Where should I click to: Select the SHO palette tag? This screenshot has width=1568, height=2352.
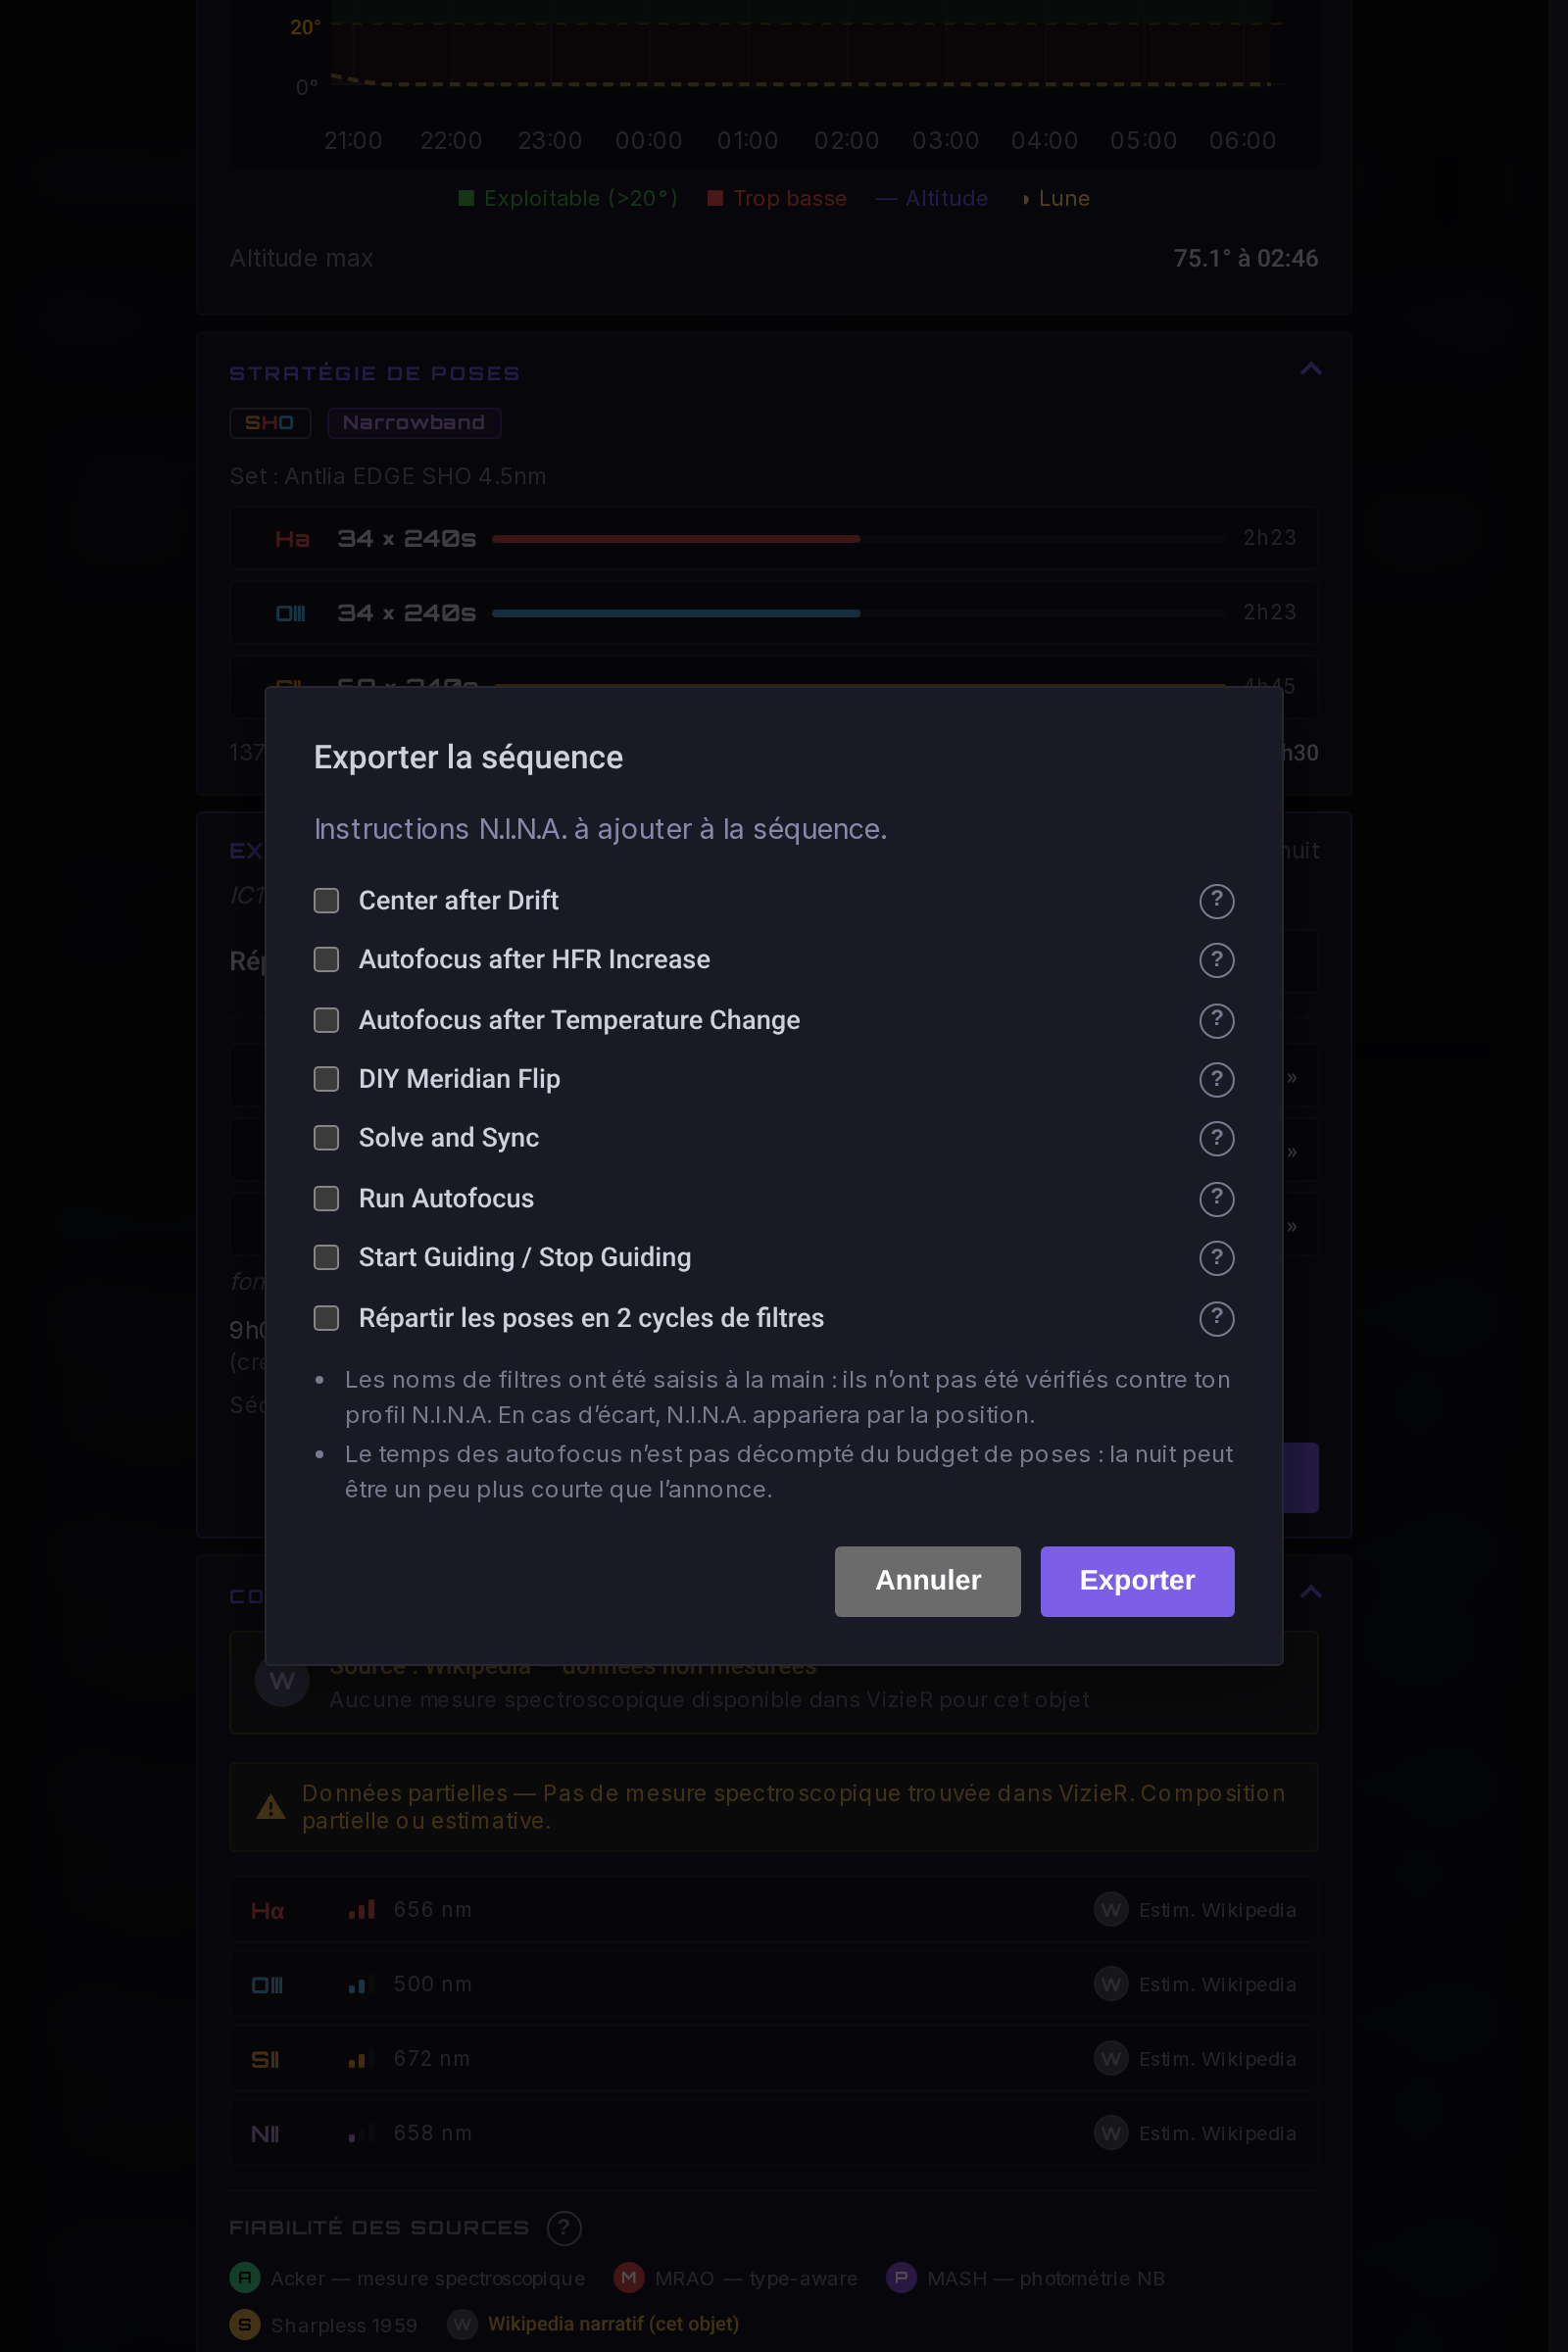pyautogui.click(x=270, y=423)
